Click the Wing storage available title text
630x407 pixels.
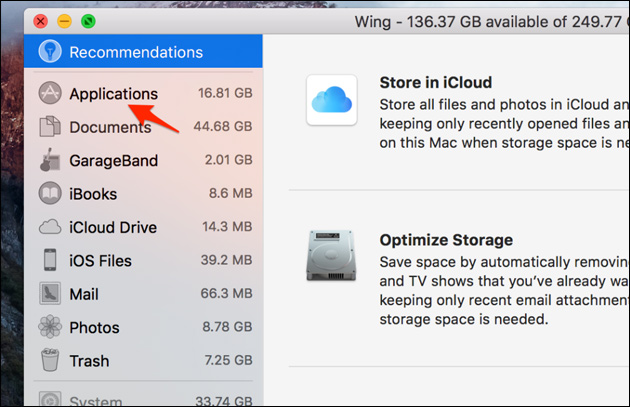[492, 21]
